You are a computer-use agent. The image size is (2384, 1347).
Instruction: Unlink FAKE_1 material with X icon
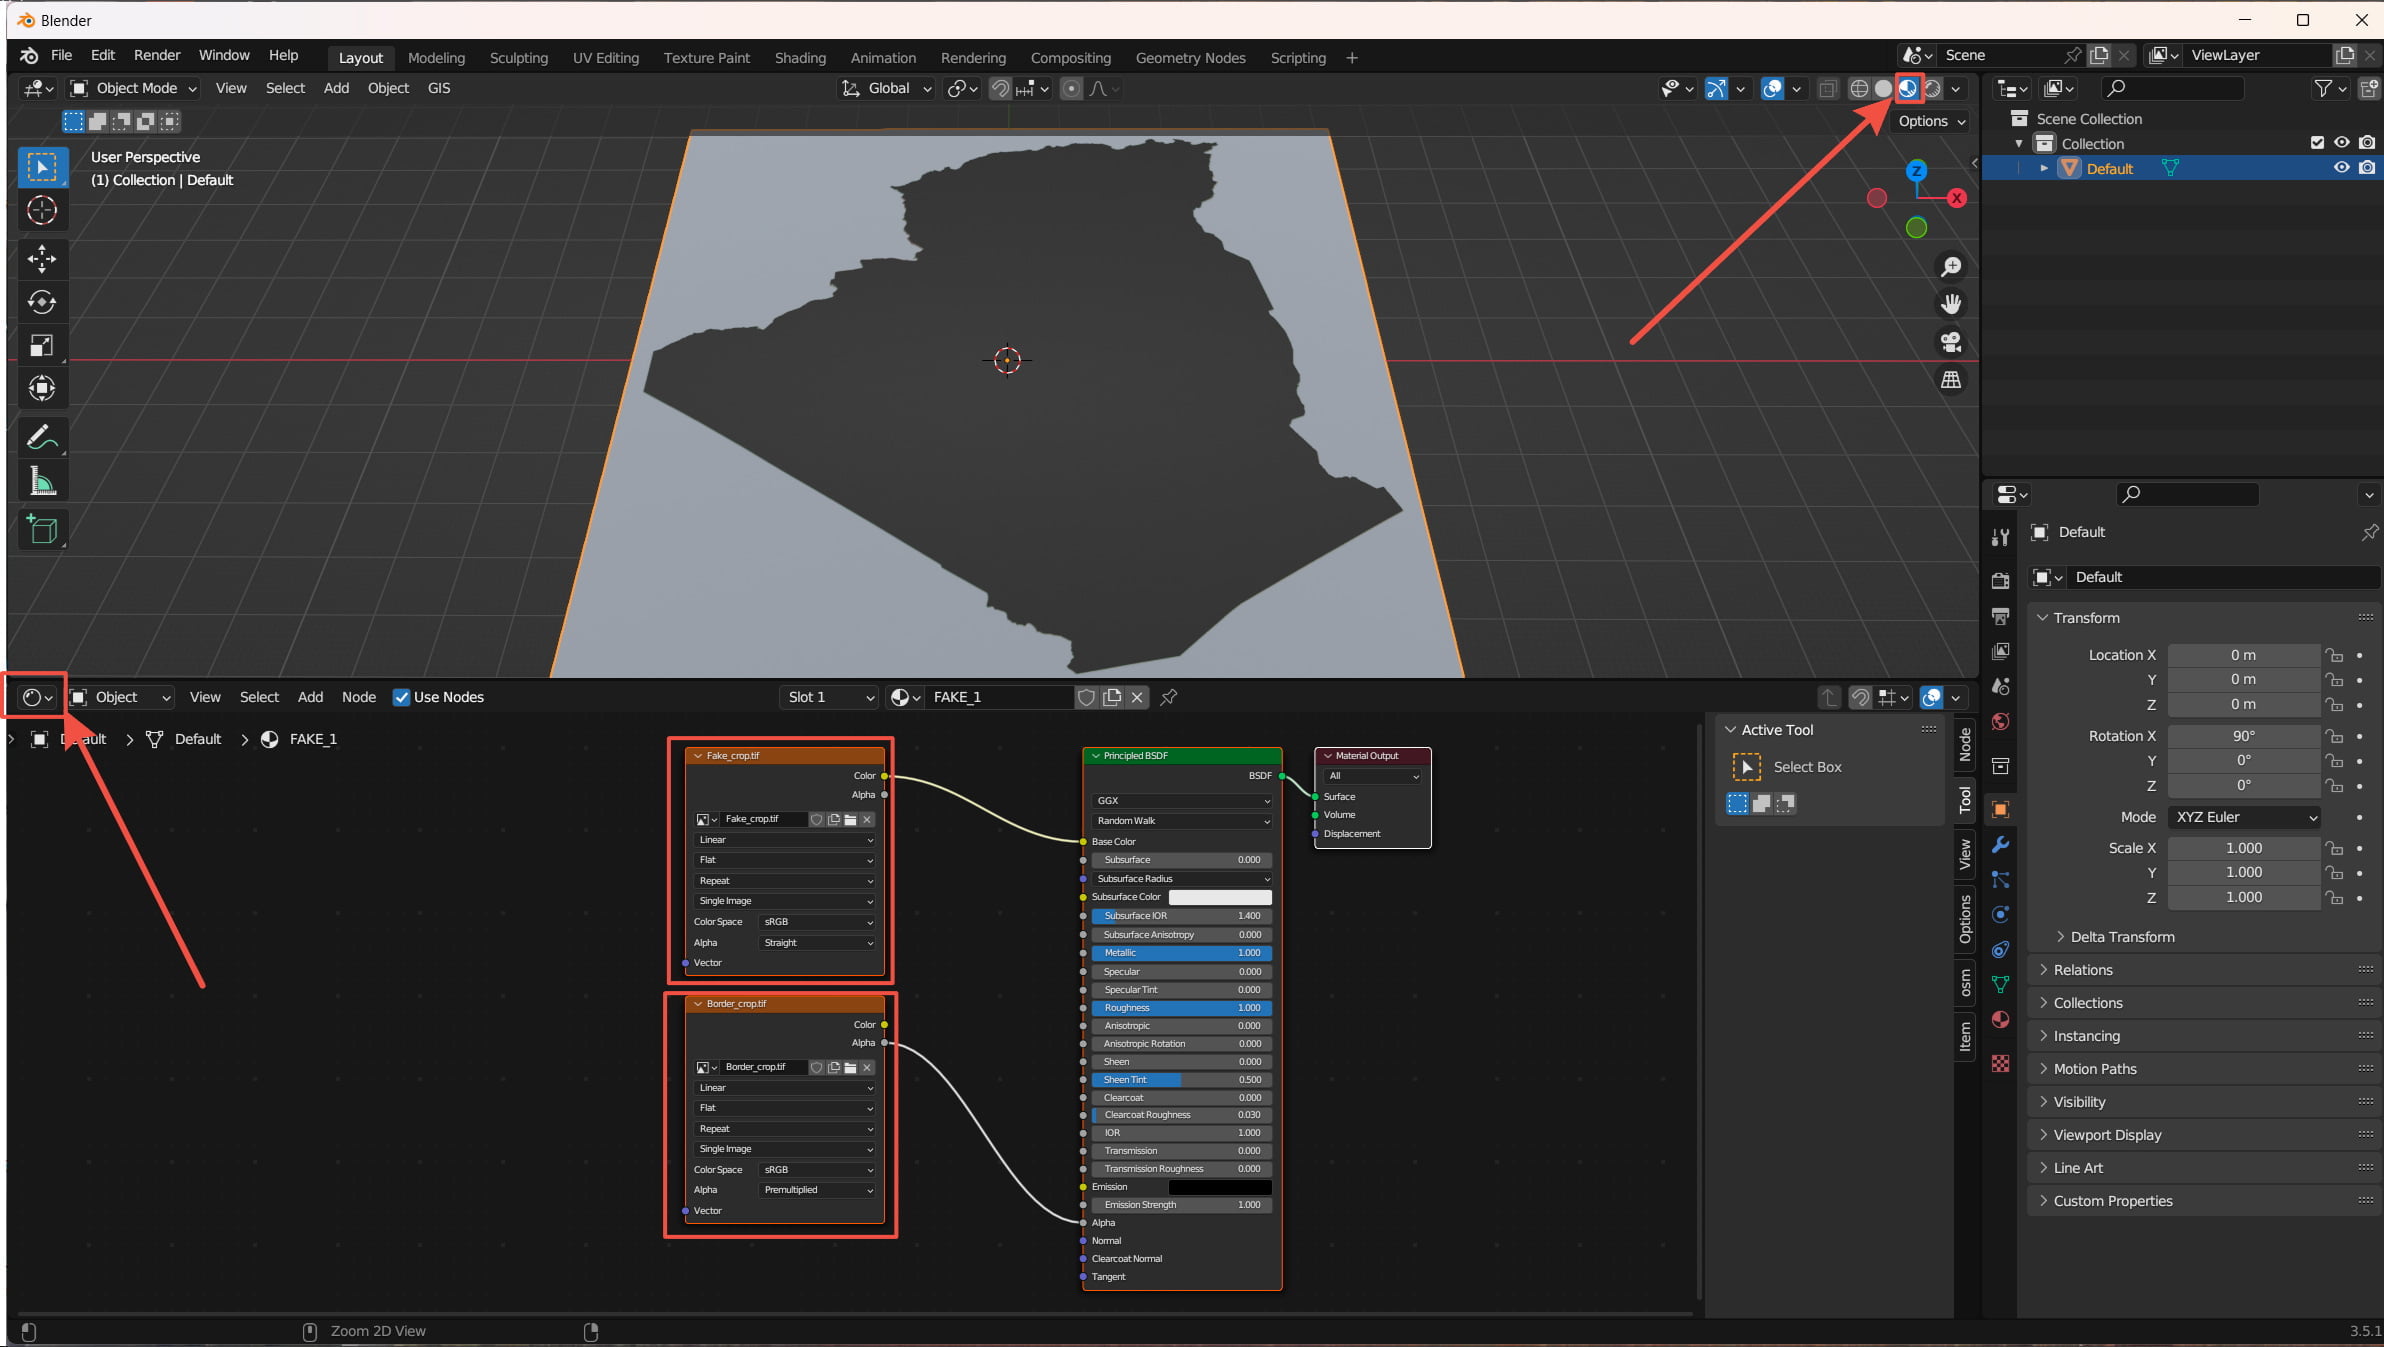coord(1137,698)
